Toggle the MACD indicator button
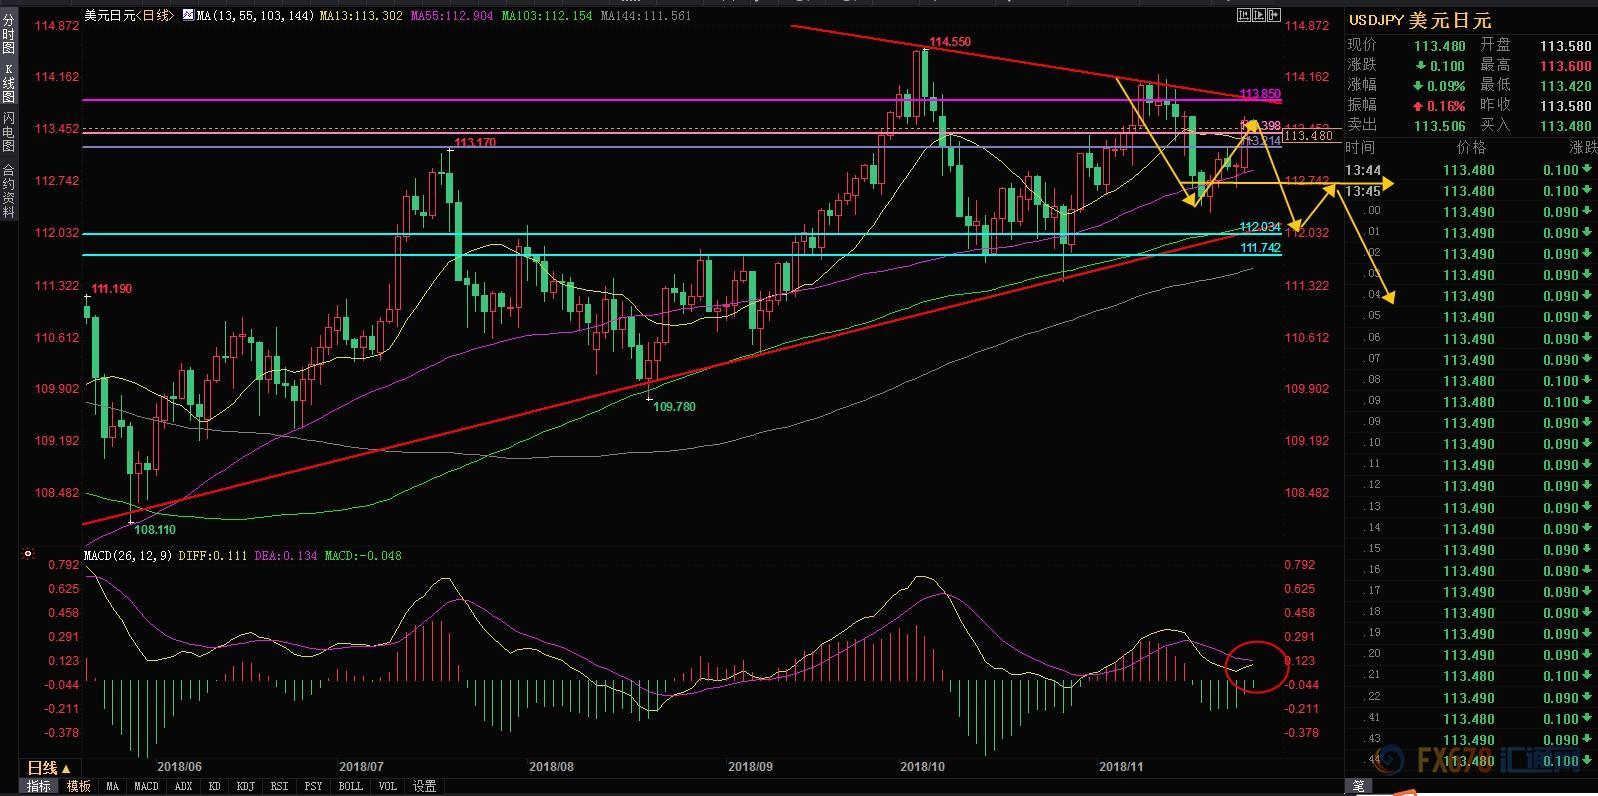The image size is (1598, 796). pyautogui.click(x=146, y=786)
